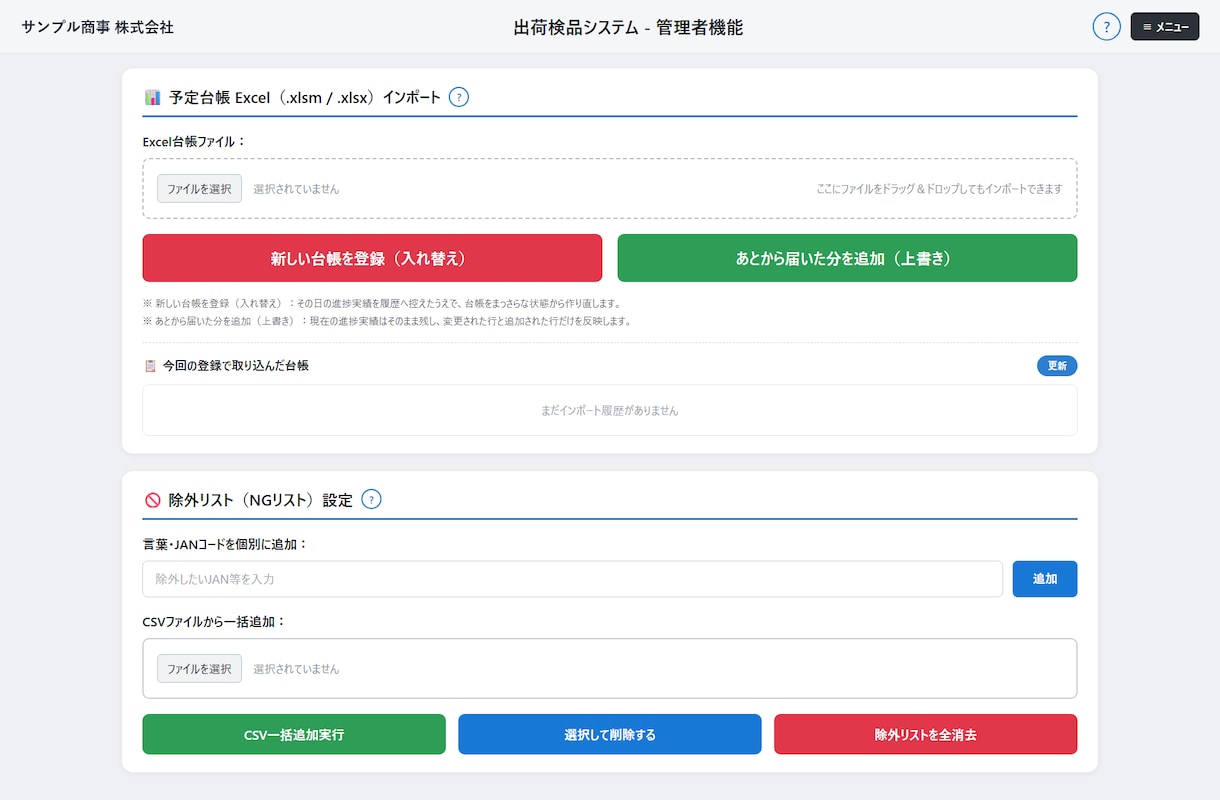Click 除外リストを全消去 button
This screenshot has width=1220, height=800.
(925, 734)
